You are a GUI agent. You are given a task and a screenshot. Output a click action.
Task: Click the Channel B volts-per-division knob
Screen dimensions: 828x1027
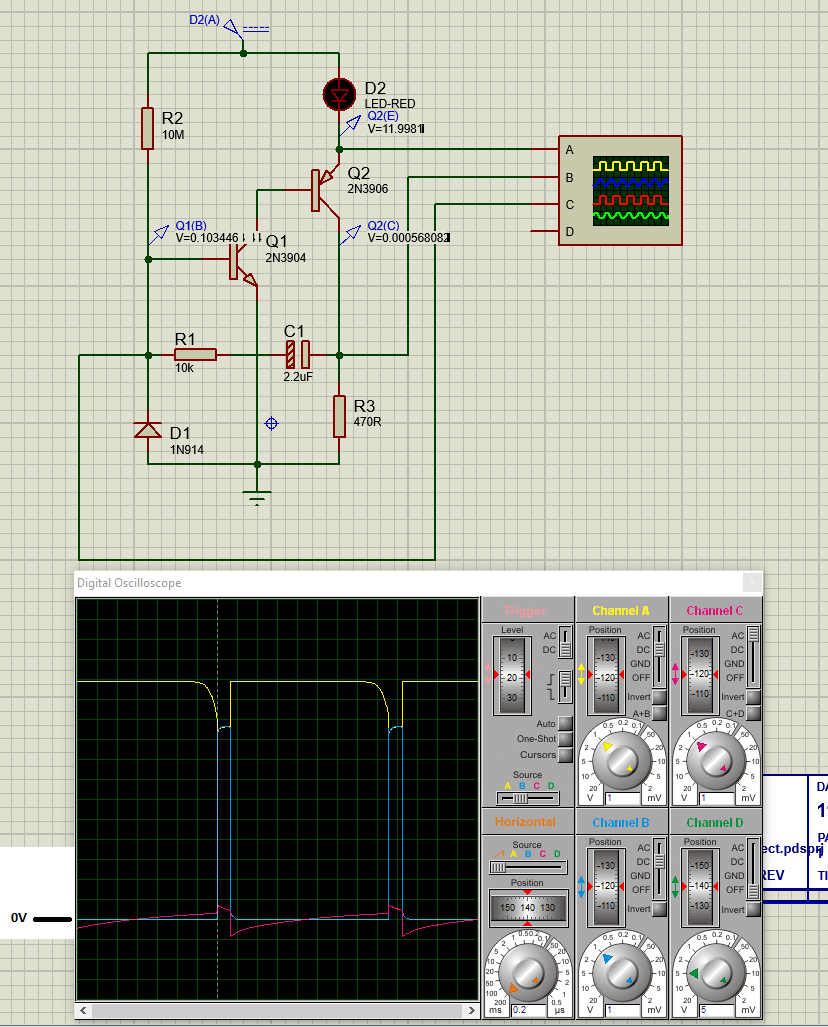(x=620, y=972)
